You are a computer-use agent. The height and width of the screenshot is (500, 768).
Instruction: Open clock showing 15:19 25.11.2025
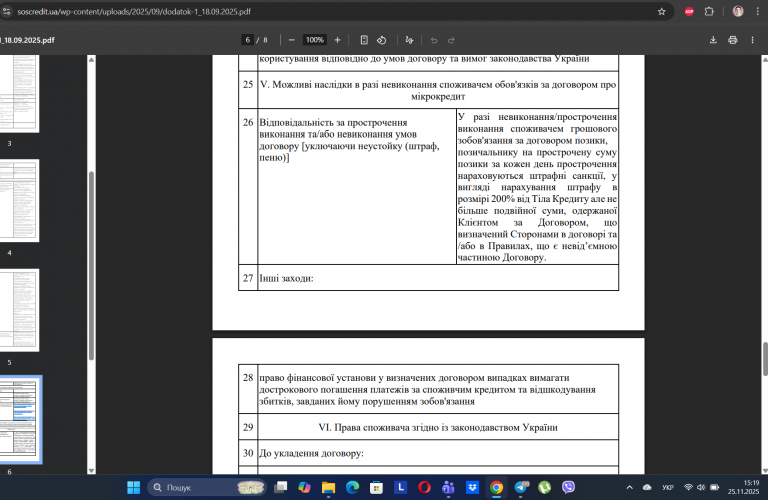click(x=744, y=487)
